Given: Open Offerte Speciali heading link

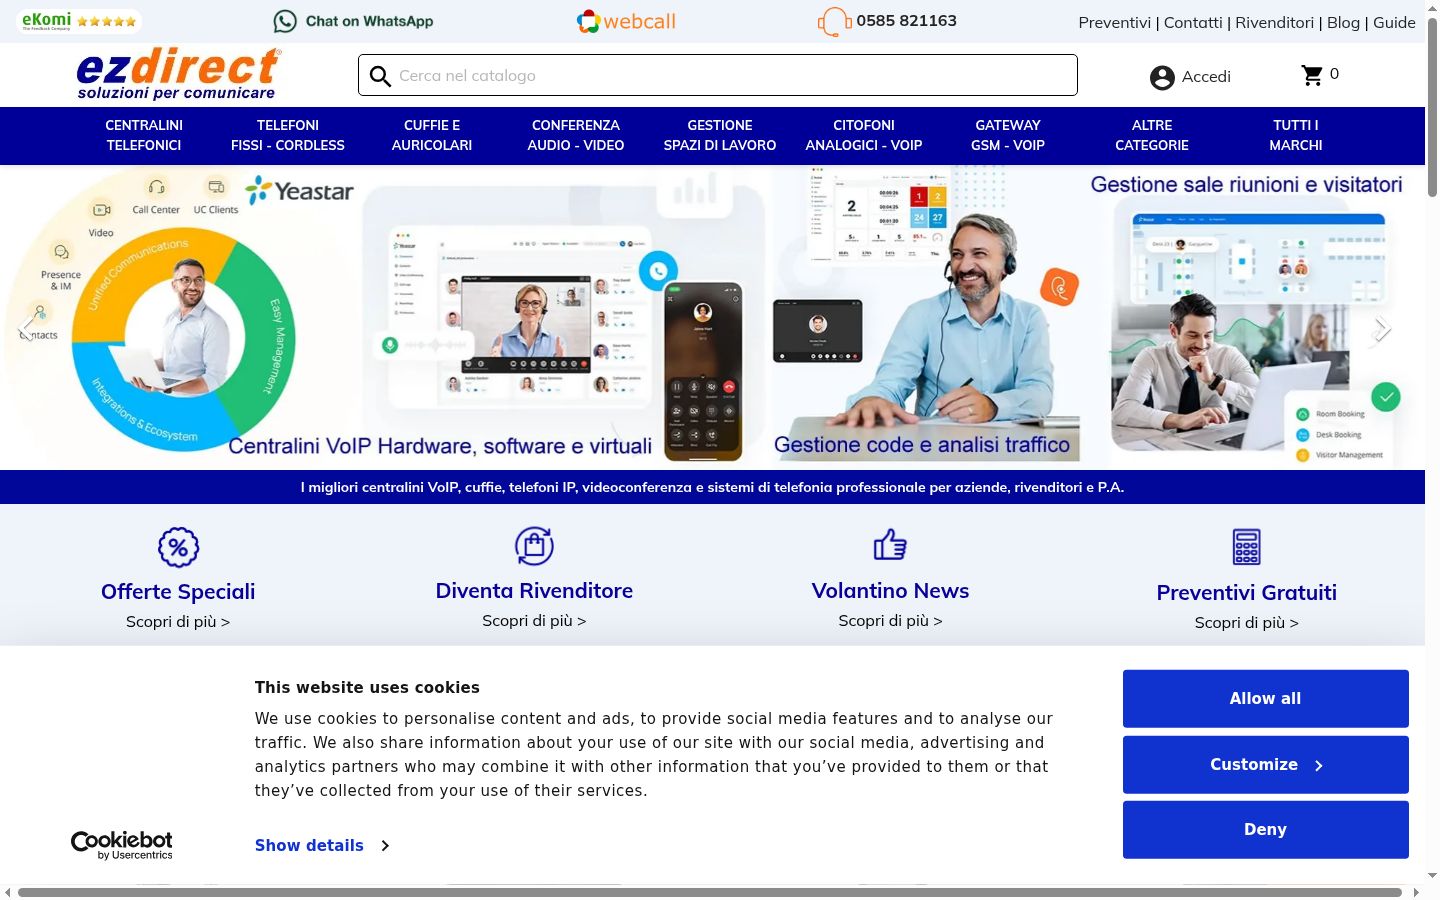Looking at the screenshot, I should (178, 592).
